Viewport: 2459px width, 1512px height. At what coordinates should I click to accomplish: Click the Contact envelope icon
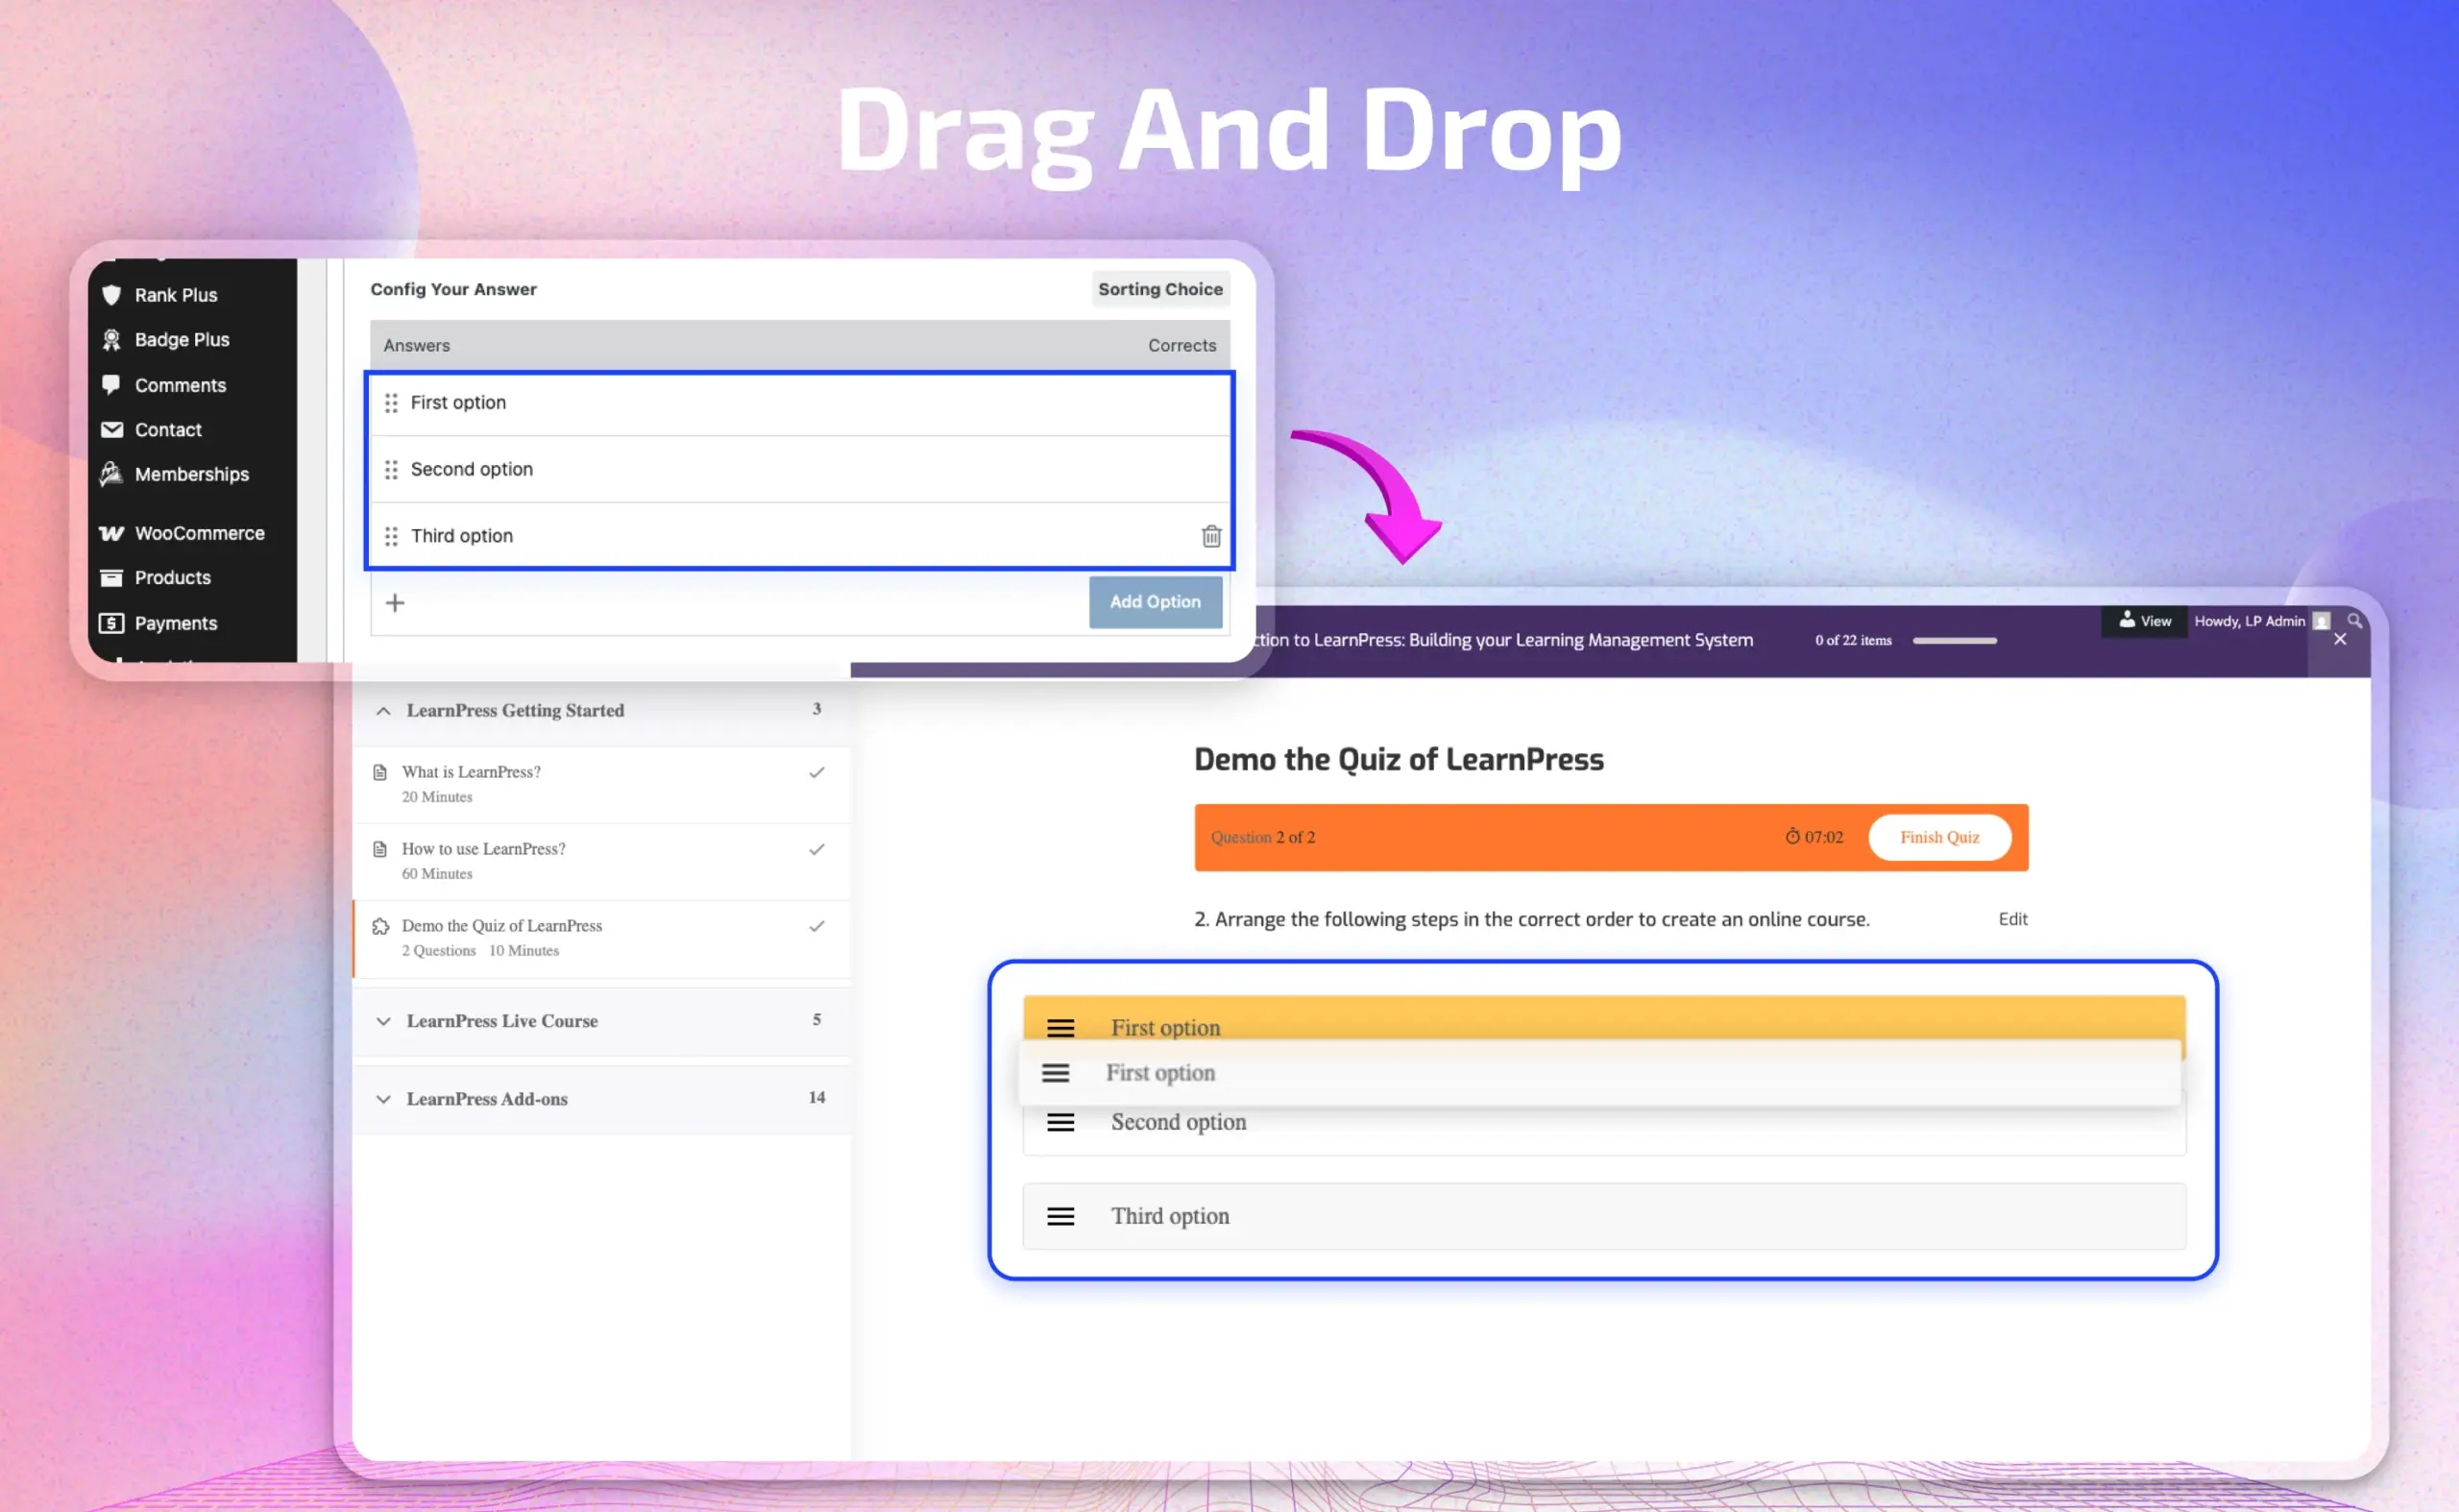click(x=112, y=429)
